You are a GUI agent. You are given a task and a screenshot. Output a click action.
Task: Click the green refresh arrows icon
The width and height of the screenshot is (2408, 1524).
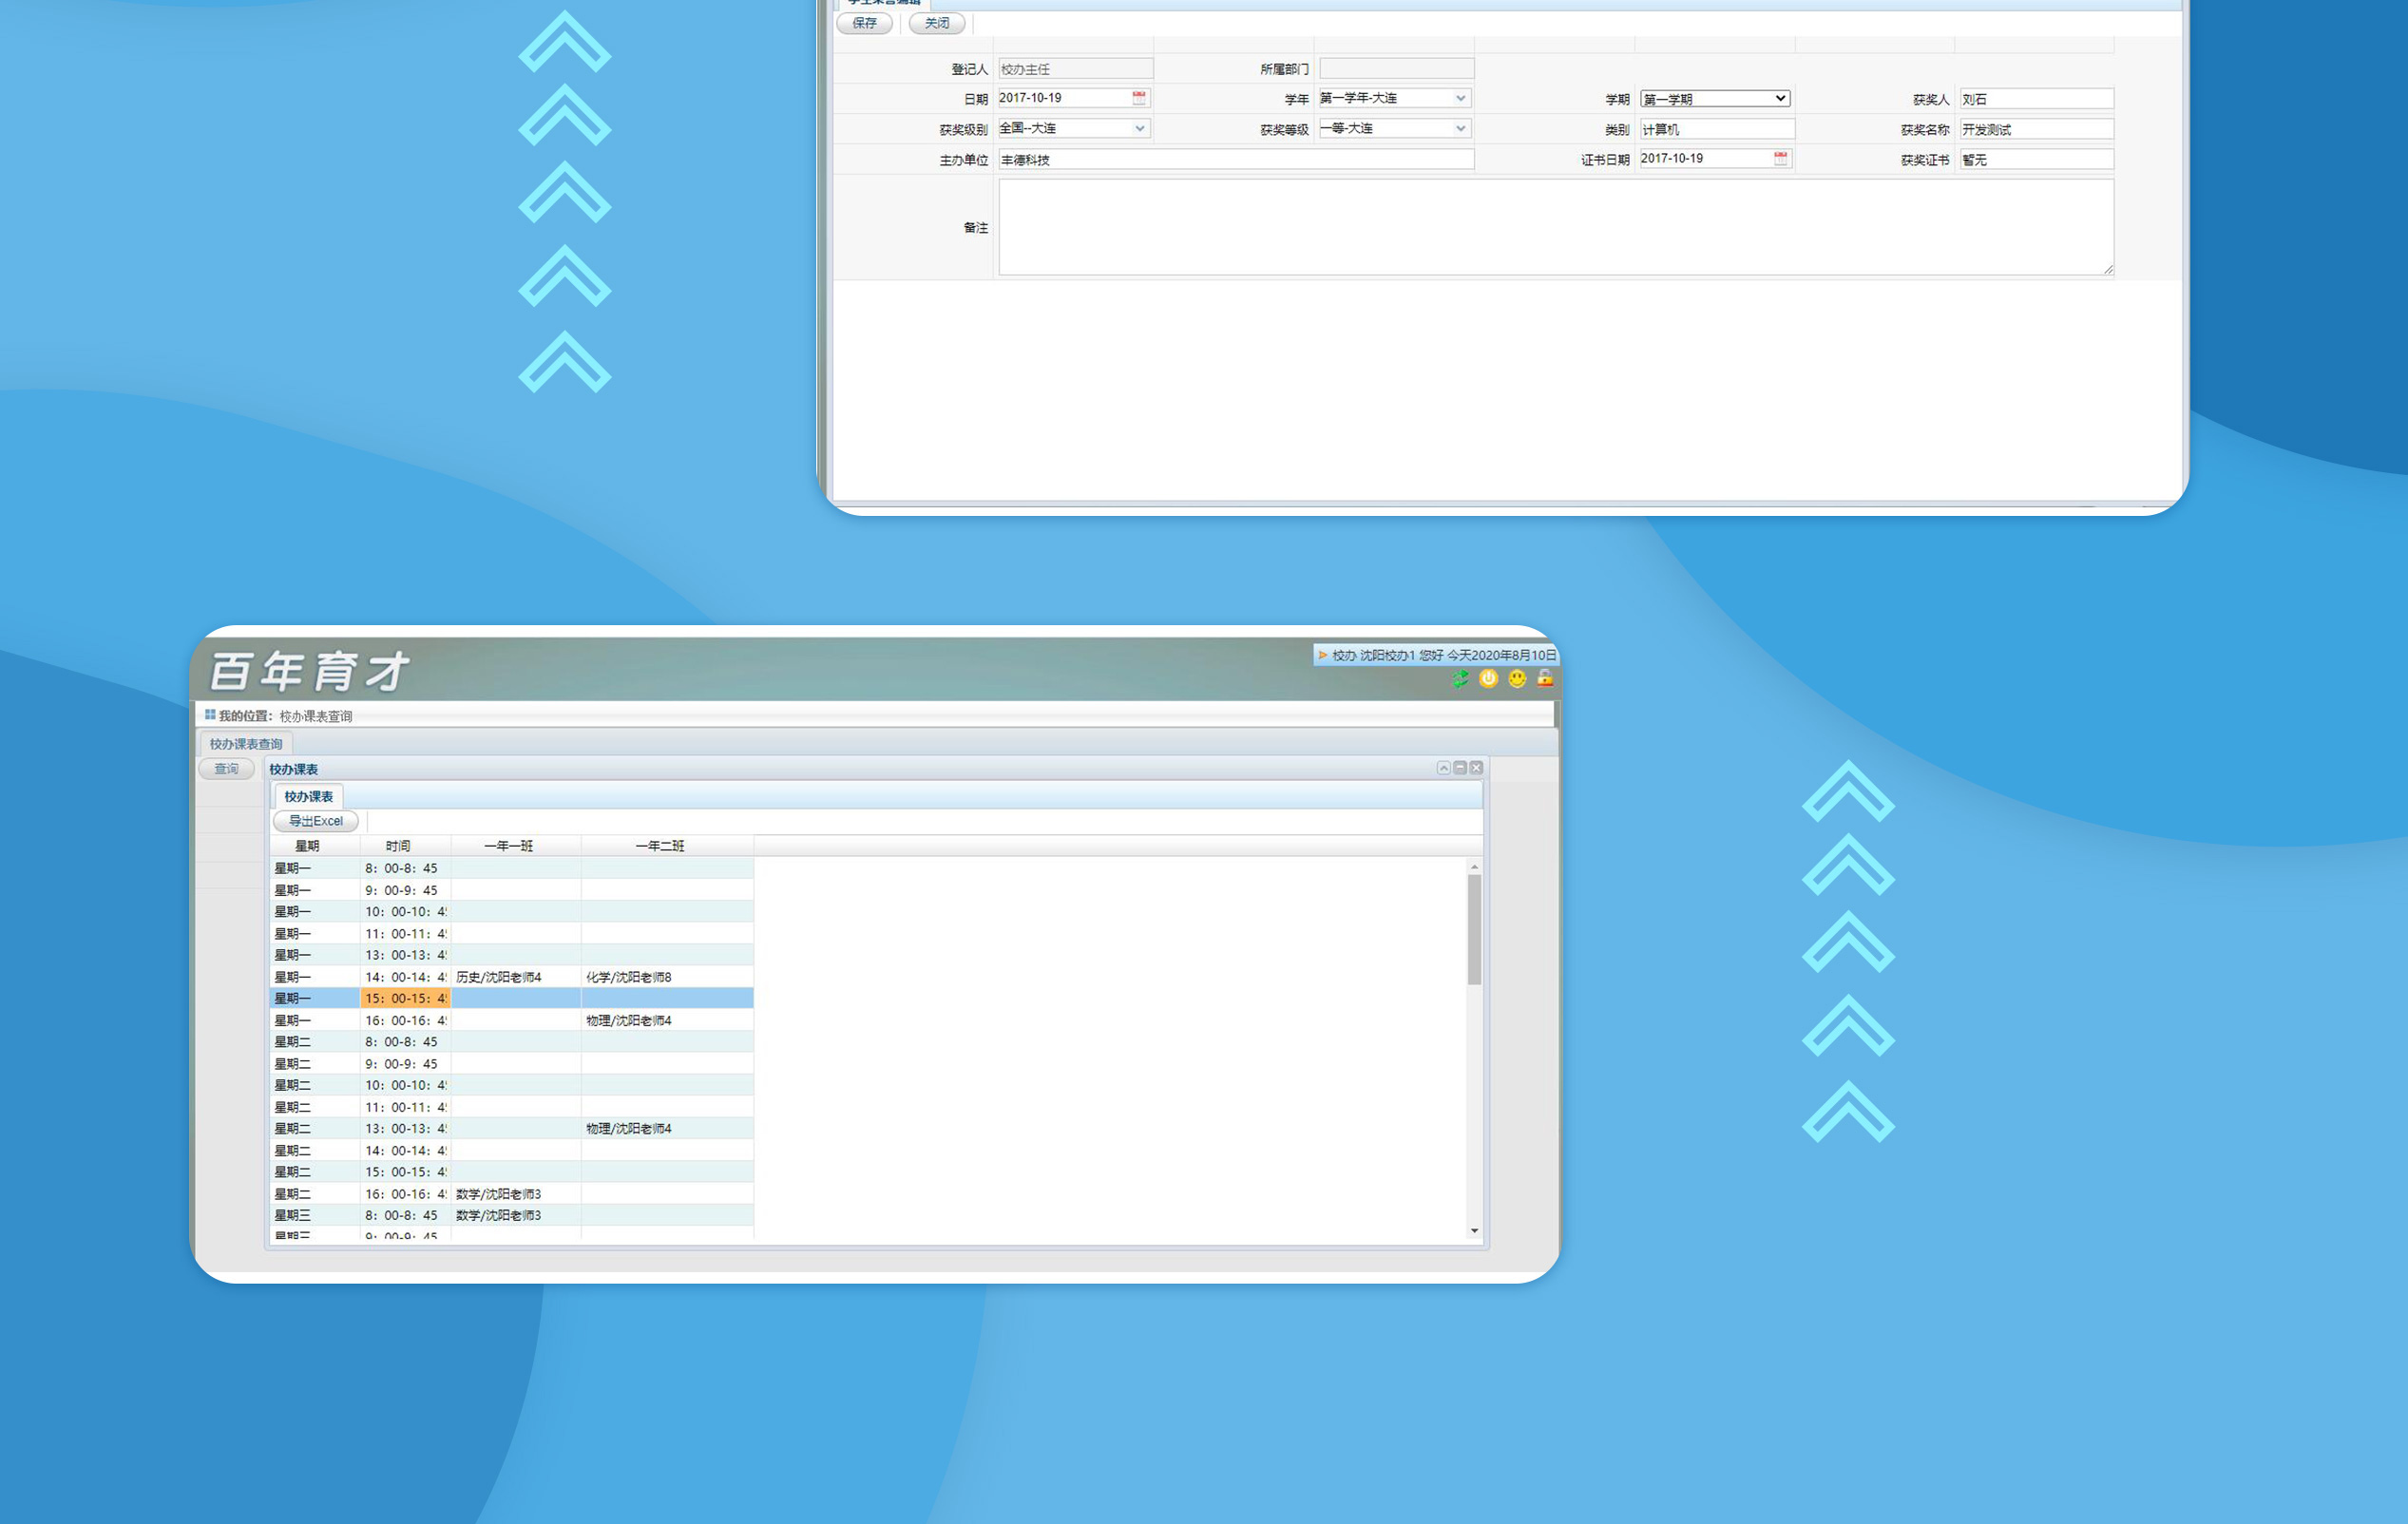click(x=1460, y=679)
